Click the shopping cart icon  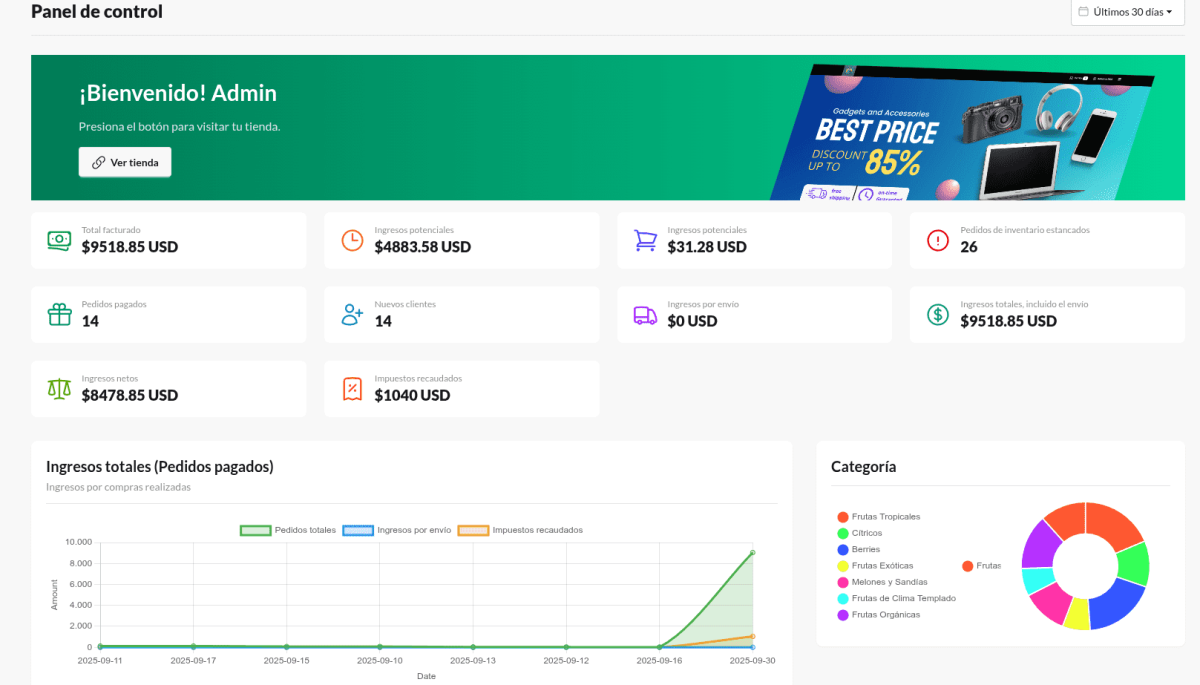(x=645, y=240)
